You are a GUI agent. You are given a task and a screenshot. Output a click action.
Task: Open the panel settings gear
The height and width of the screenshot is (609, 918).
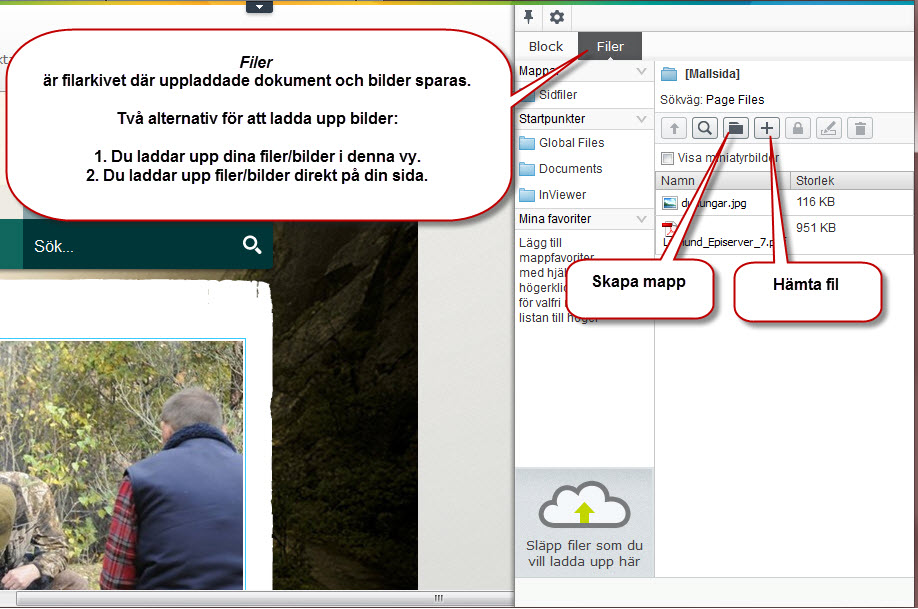click(x=557, y=17)
